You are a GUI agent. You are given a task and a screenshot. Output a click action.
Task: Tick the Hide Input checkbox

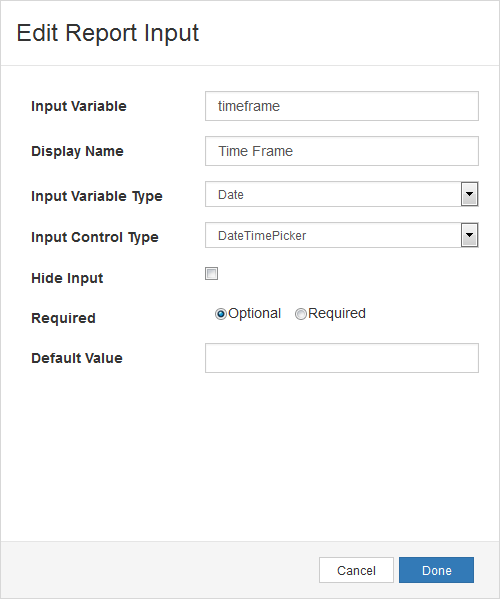211,274
